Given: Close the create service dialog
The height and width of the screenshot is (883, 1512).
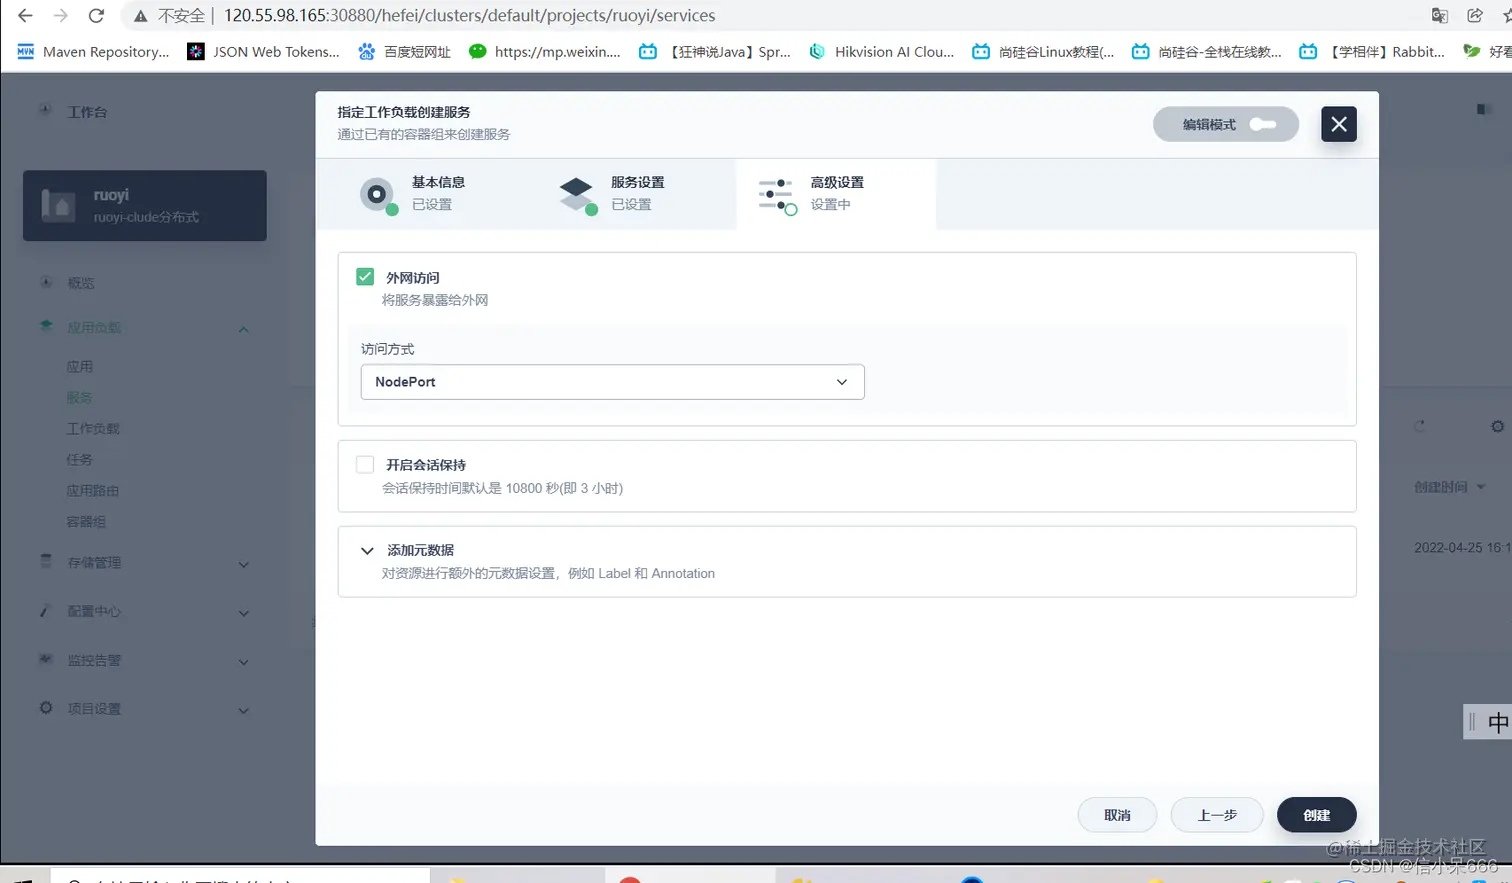Looking at the screenshot, I should pyautogui.click(x=1338, y=124).
